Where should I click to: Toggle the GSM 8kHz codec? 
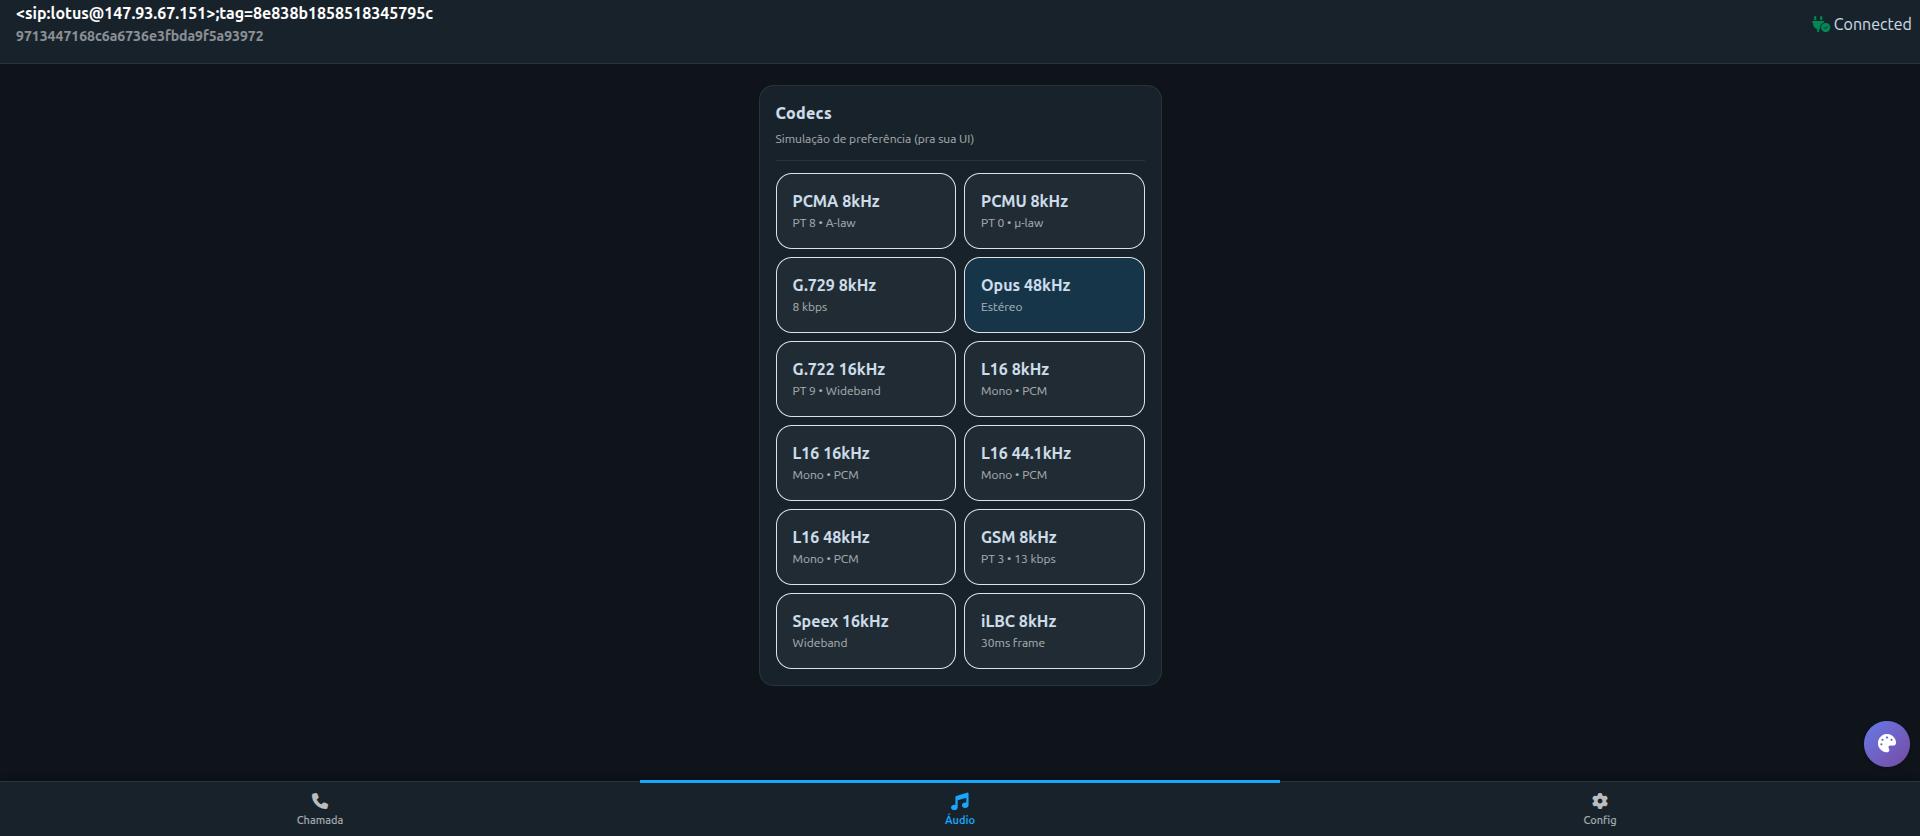click(1054, 547)
